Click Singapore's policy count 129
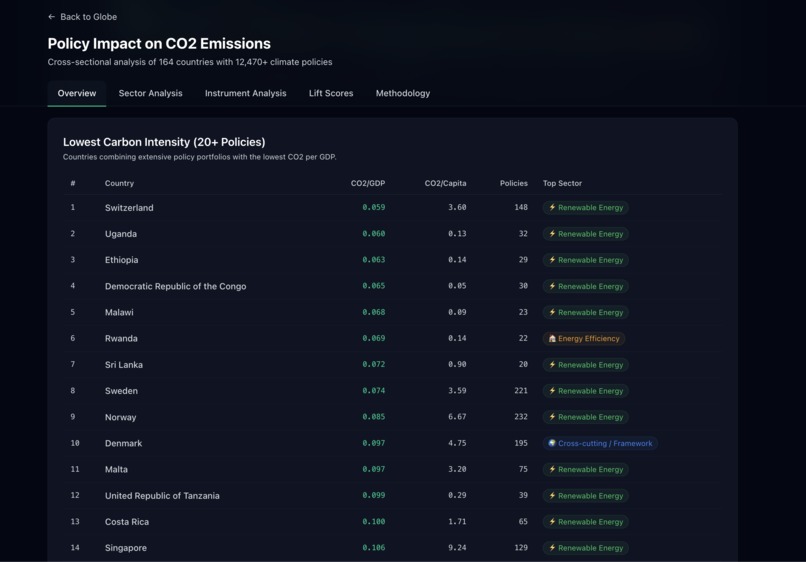 [521, 548]
